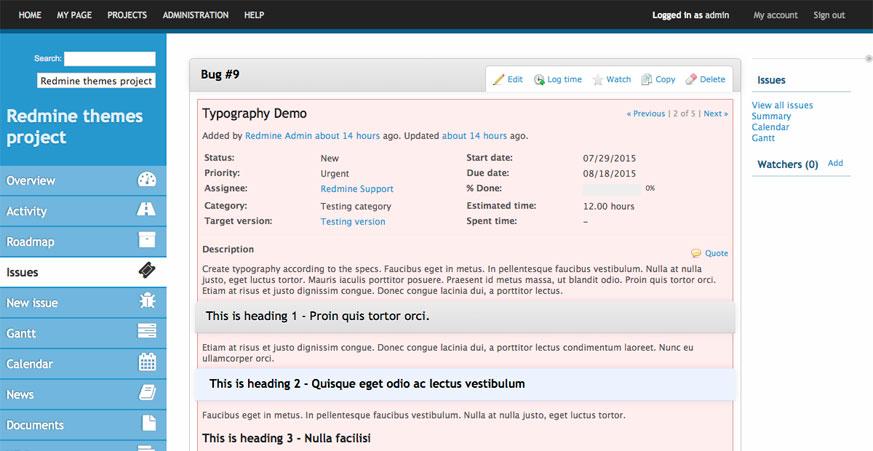Open Overview in the sidebar
Viewport: 873px width, 451px height.
83,180
